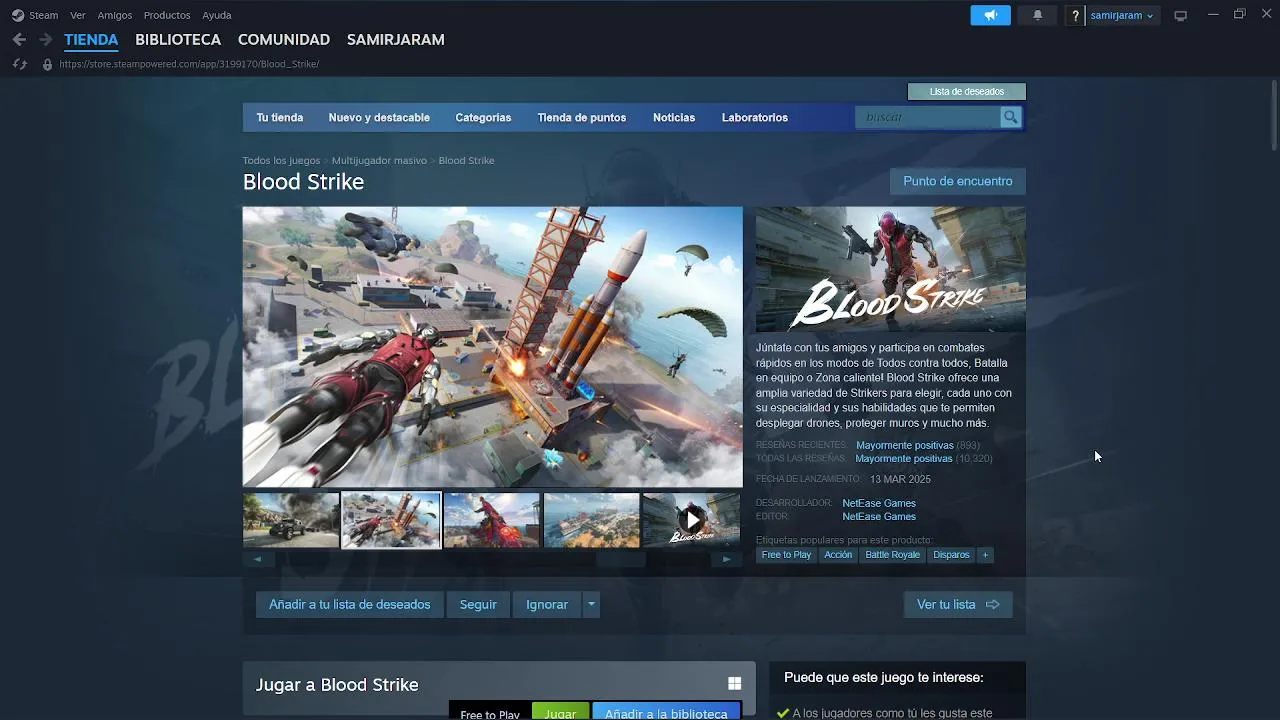Viewport: 1280px width, 720px height.
Task: Click the Blood Strike breadcrumb link
Action: (x=466, y=160)
